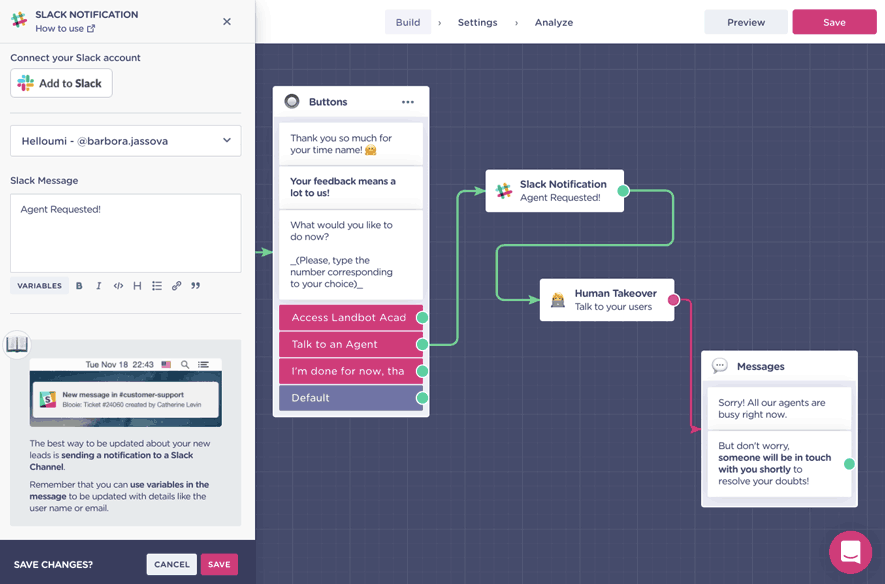Click the Messages block green output connector

pyautogui.click(x=849, y=464)
